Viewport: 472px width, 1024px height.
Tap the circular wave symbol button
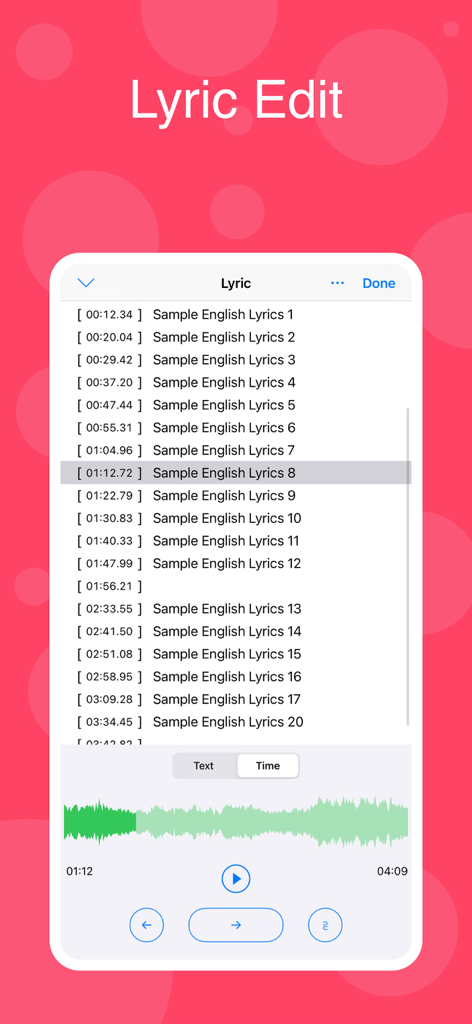click(325, 925)
